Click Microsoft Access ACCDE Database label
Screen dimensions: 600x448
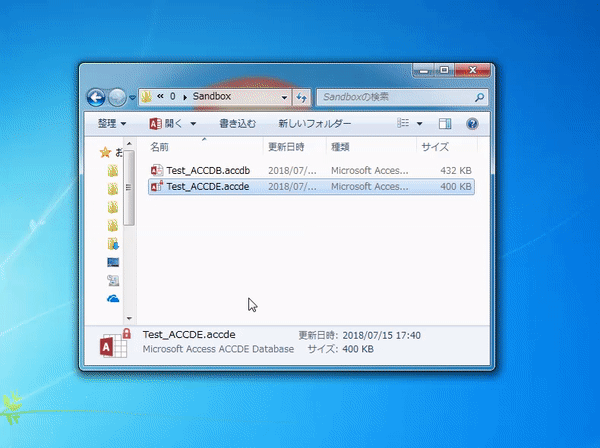(x=218, y=349)
